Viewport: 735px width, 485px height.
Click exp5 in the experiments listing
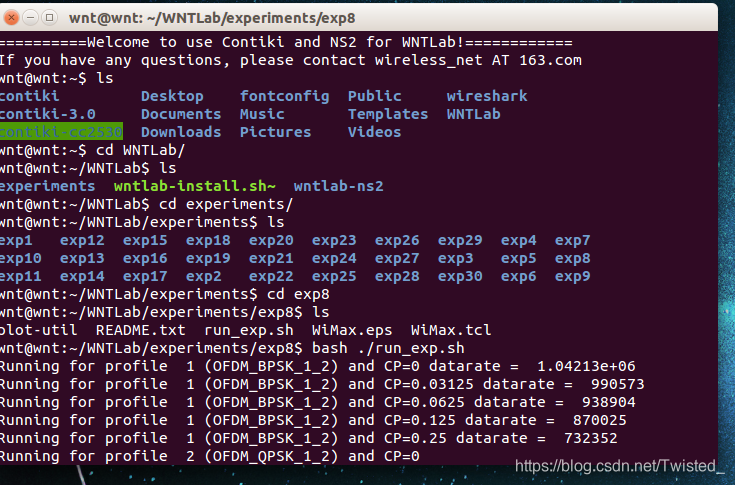click(518, 259)
